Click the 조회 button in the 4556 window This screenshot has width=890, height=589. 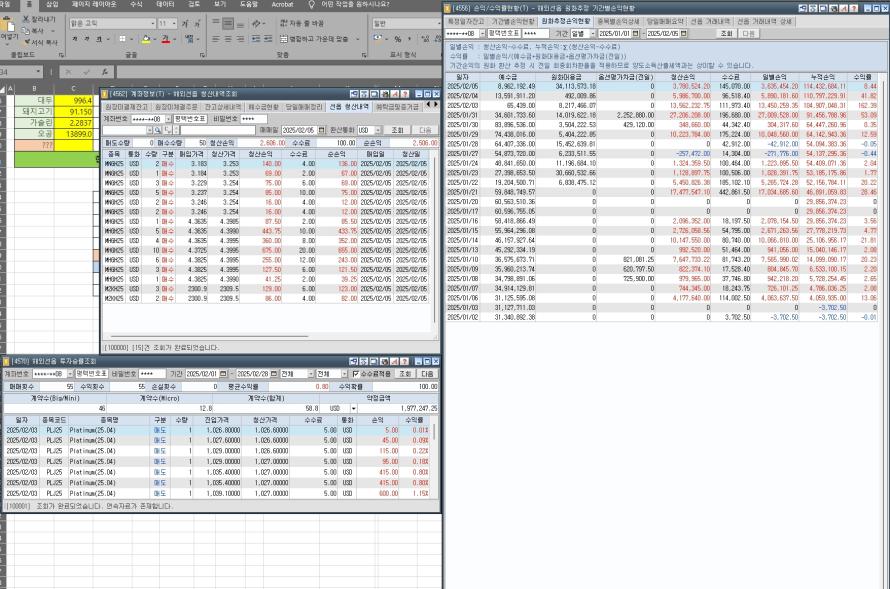pyautogui.click(x=727, y=33)
